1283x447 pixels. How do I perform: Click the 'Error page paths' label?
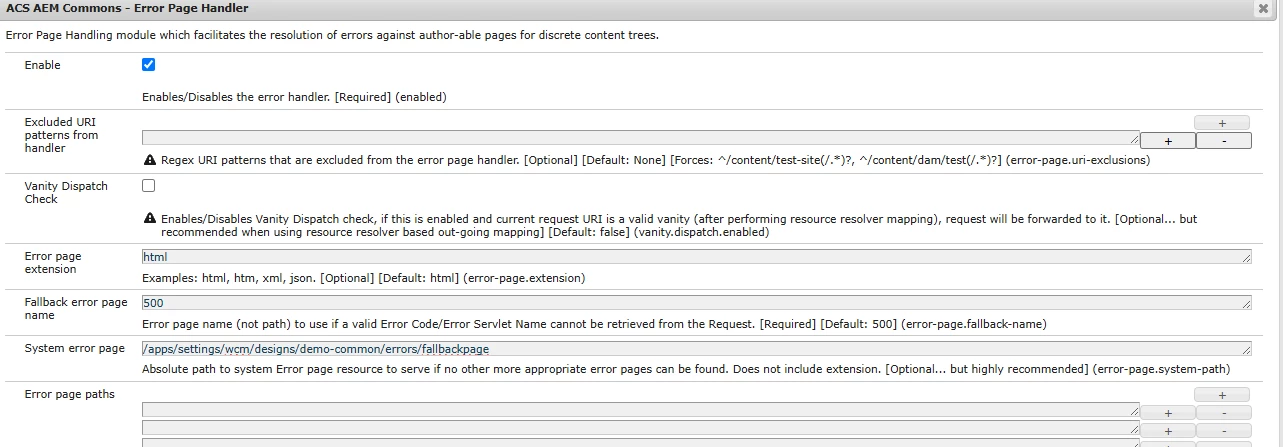pyautogui.click(x=70, y=394)
